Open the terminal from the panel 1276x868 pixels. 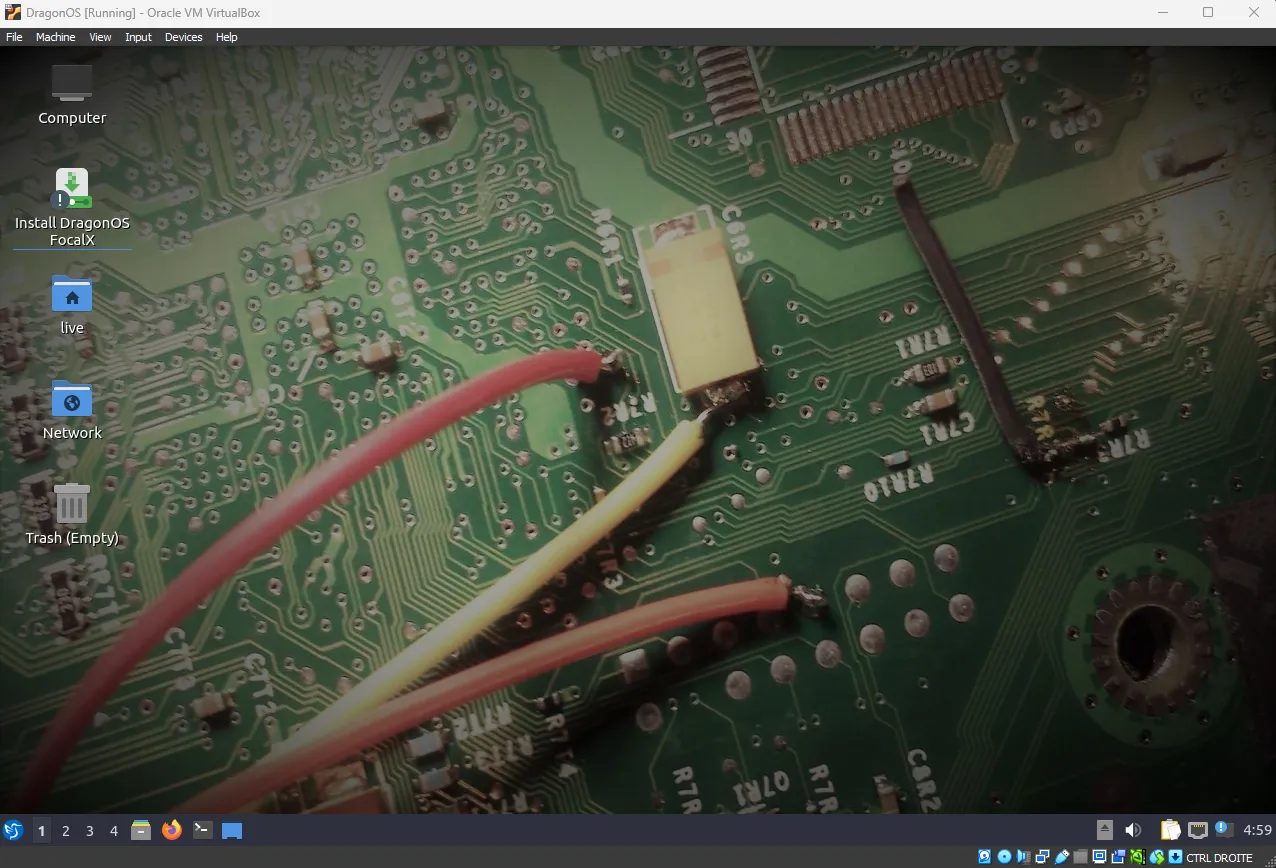coord(202,830)
